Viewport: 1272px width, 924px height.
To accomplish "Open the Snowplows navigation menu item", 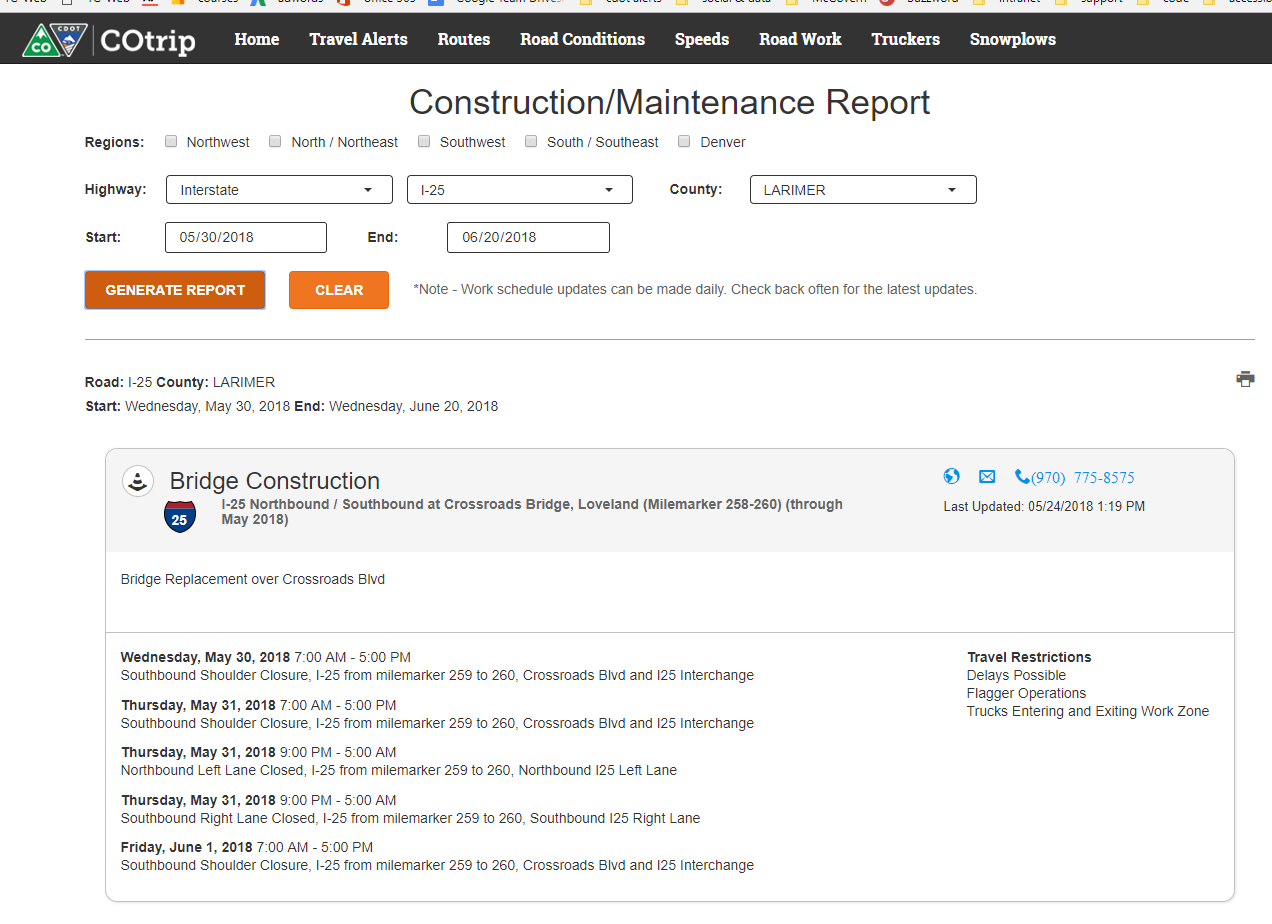I will [1012, 40].
